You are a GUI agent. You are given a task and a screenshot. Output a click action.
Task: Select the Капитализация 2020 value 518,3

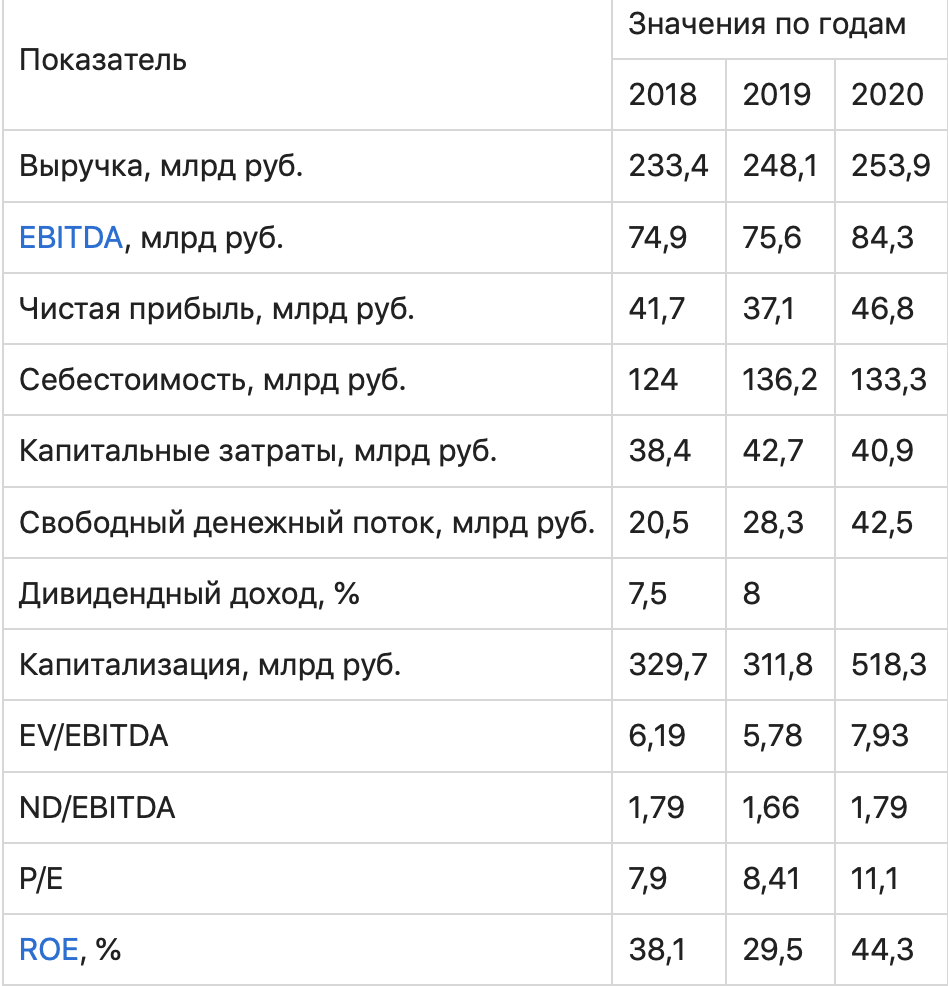coord(888,665)
